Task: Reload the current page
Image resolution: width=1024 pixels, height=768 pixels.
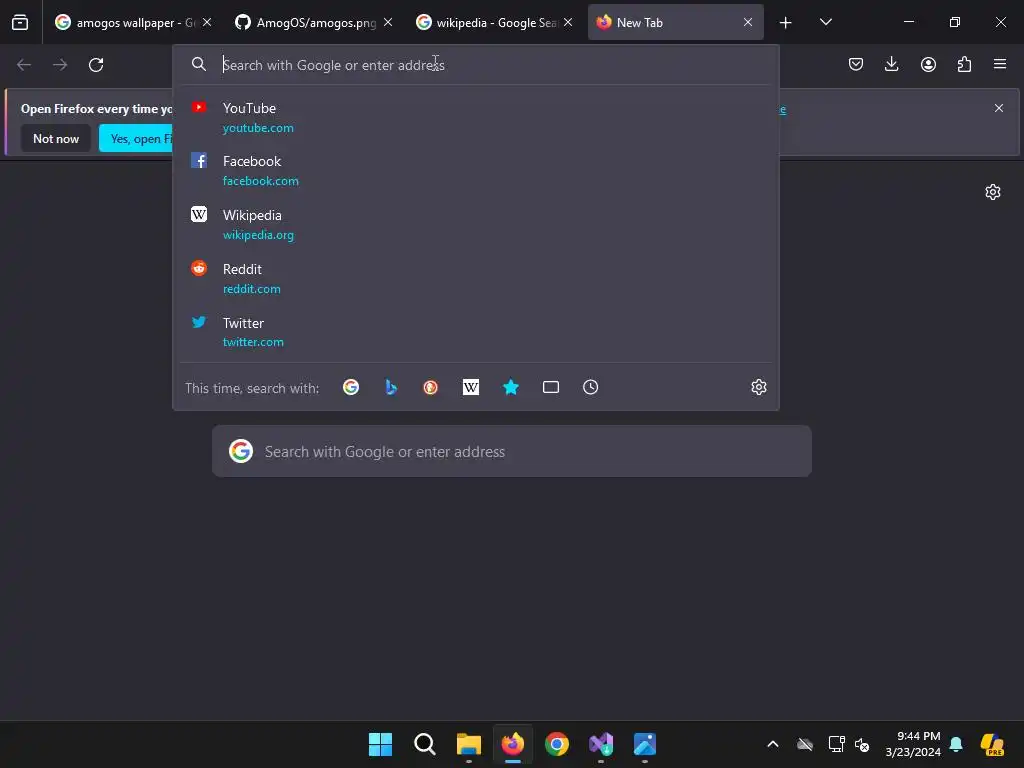Action: pos(96,65)
